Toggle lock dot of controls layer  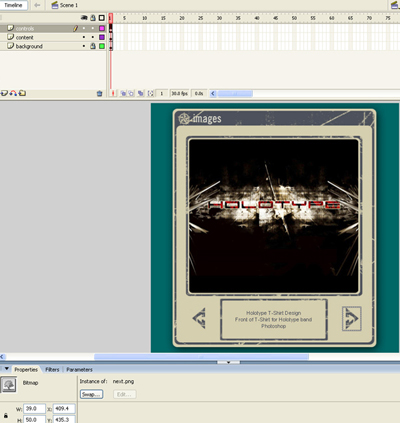click(93, 28)
